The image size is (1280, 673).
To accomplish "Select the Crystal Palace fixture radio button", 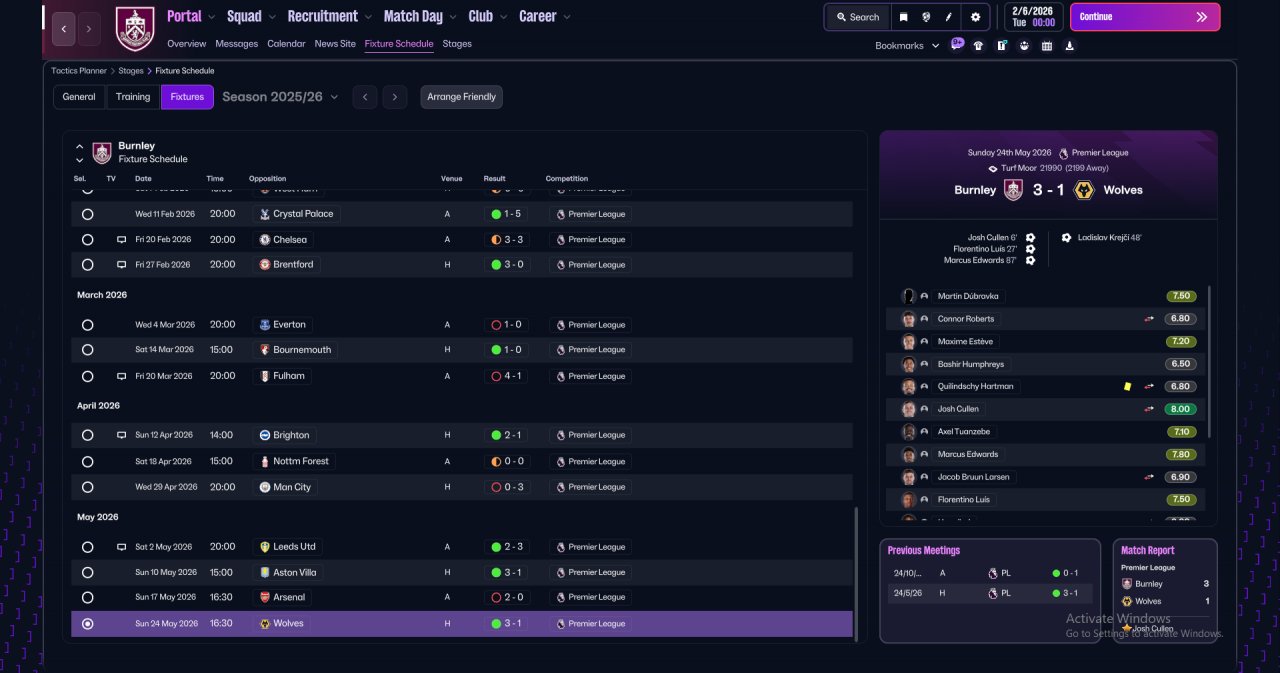I will tap(87, 214).
